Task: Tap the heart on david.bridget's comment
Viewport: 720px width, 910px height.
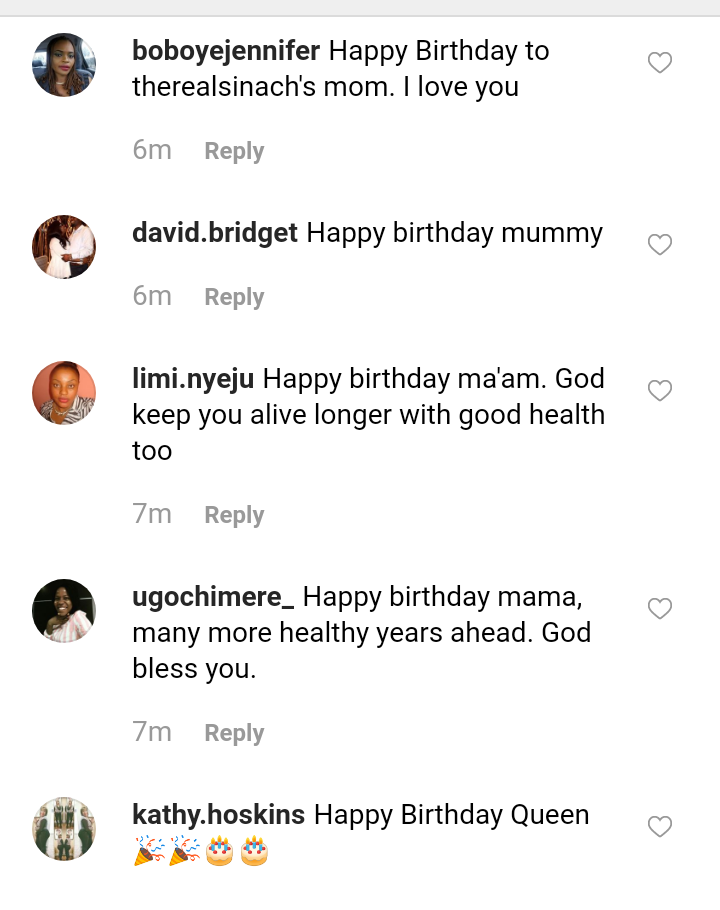Action: (x=660, y=245)
